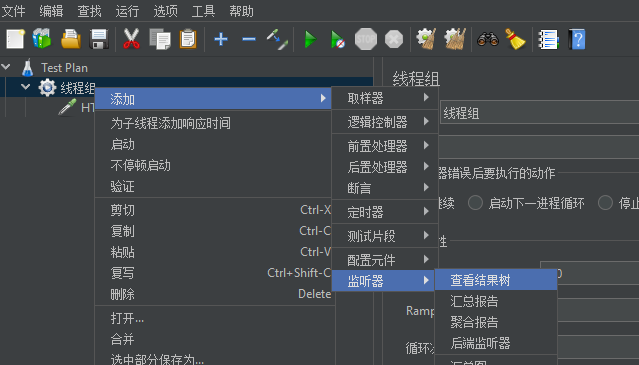
Task: Open 查找 menu
Action: [89, 11]
